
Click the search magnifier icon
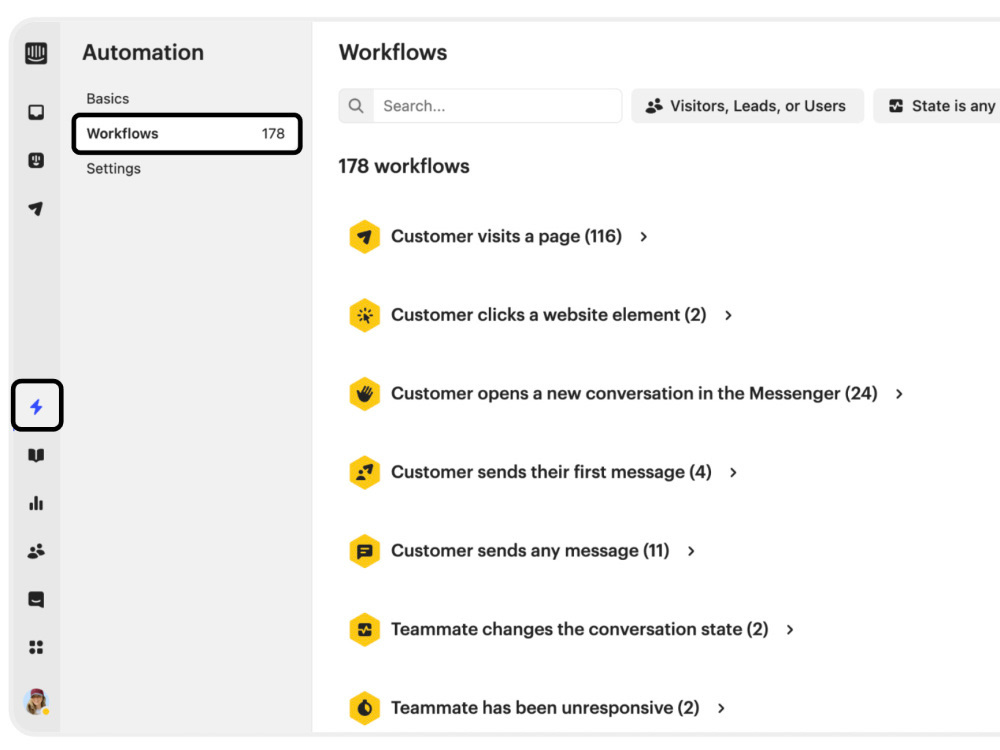pyautogui.click(x=356, y=106)
